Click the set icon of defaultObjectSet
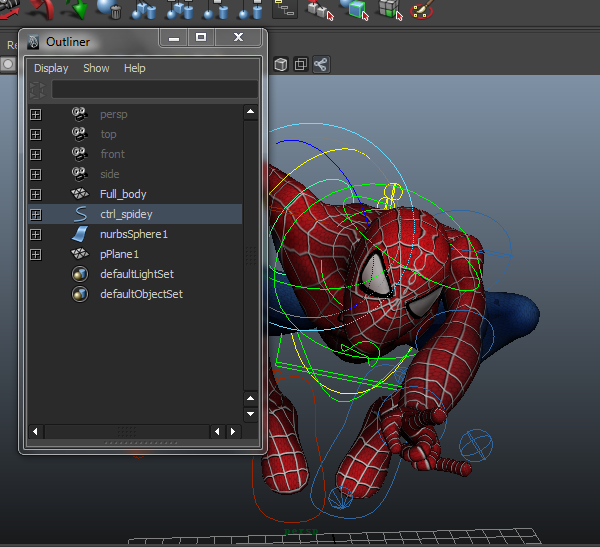Viewport: 600px width, 547px height. [80, 294]
